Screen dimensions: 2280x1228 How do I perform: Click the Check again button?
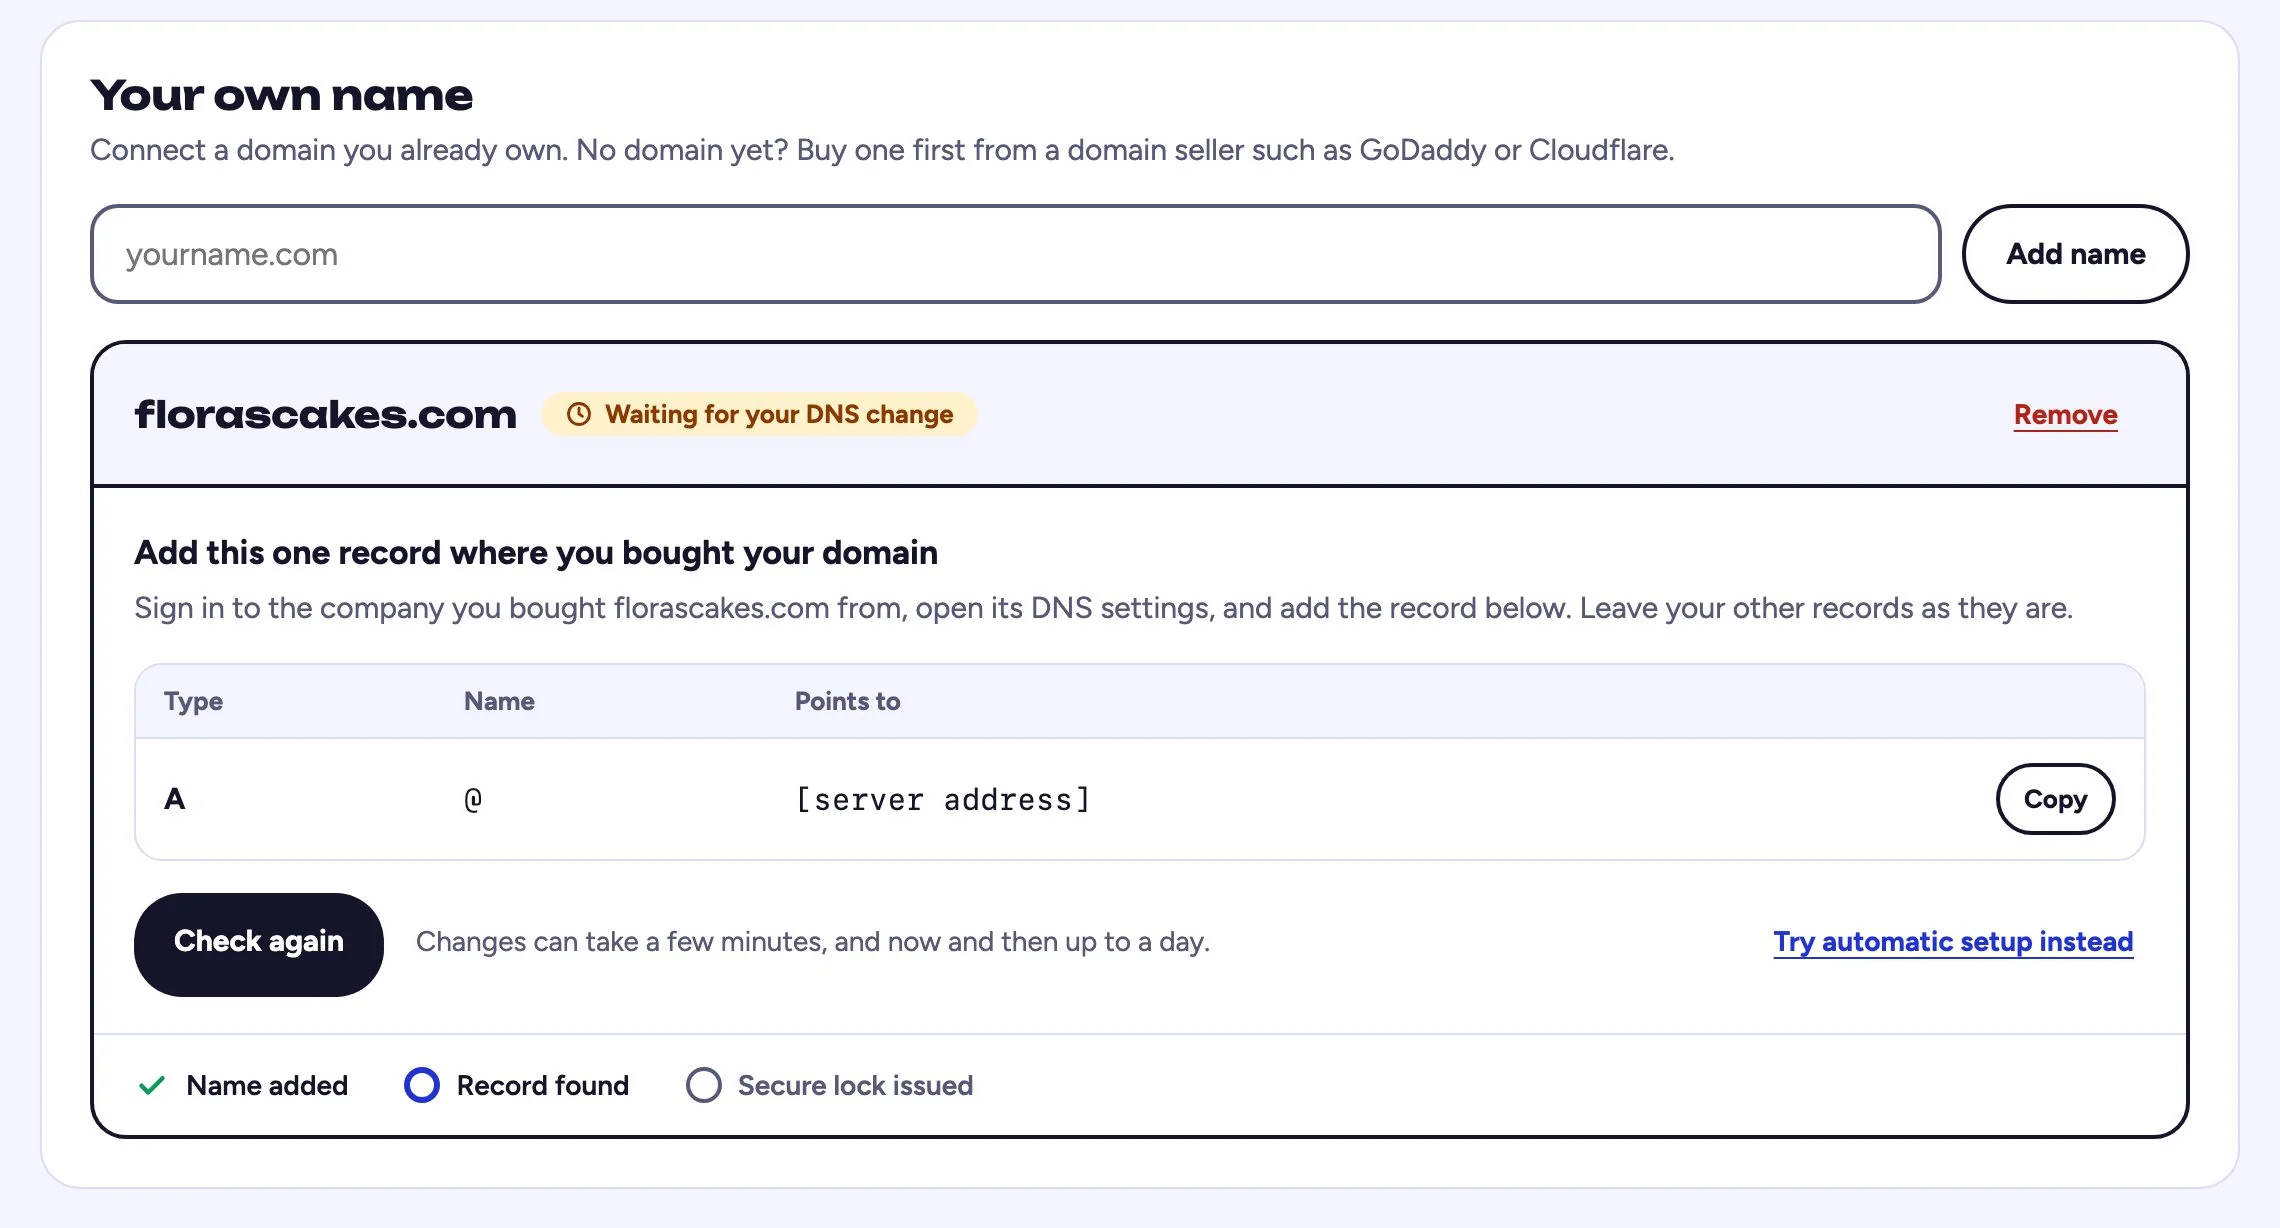pos(259,944)
